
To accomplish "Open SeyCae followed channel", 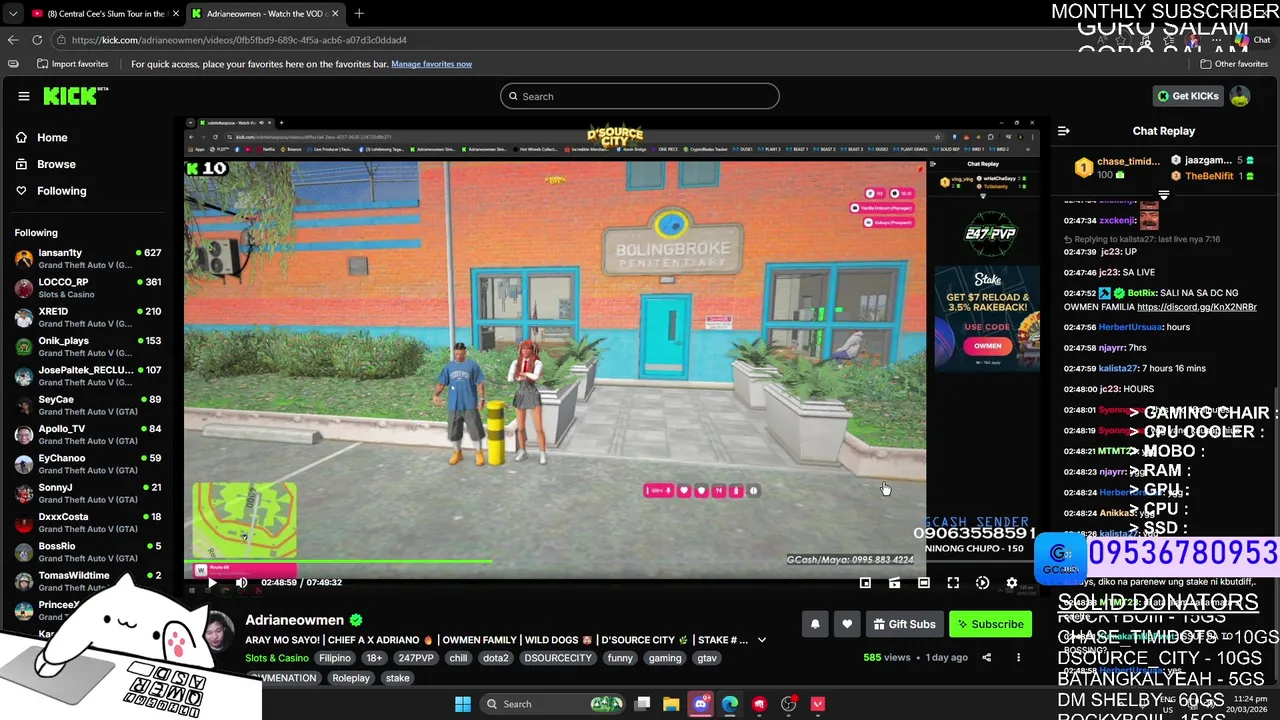I will (88, 405).
